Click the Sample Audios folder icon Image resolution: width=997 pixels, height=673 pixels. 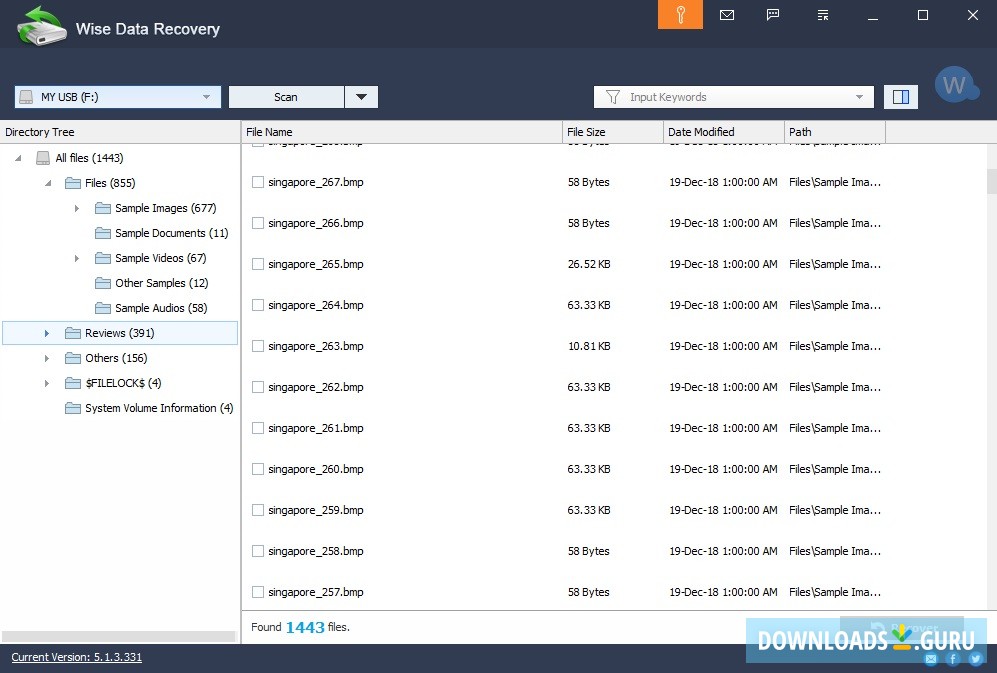[x=102, y=308]
